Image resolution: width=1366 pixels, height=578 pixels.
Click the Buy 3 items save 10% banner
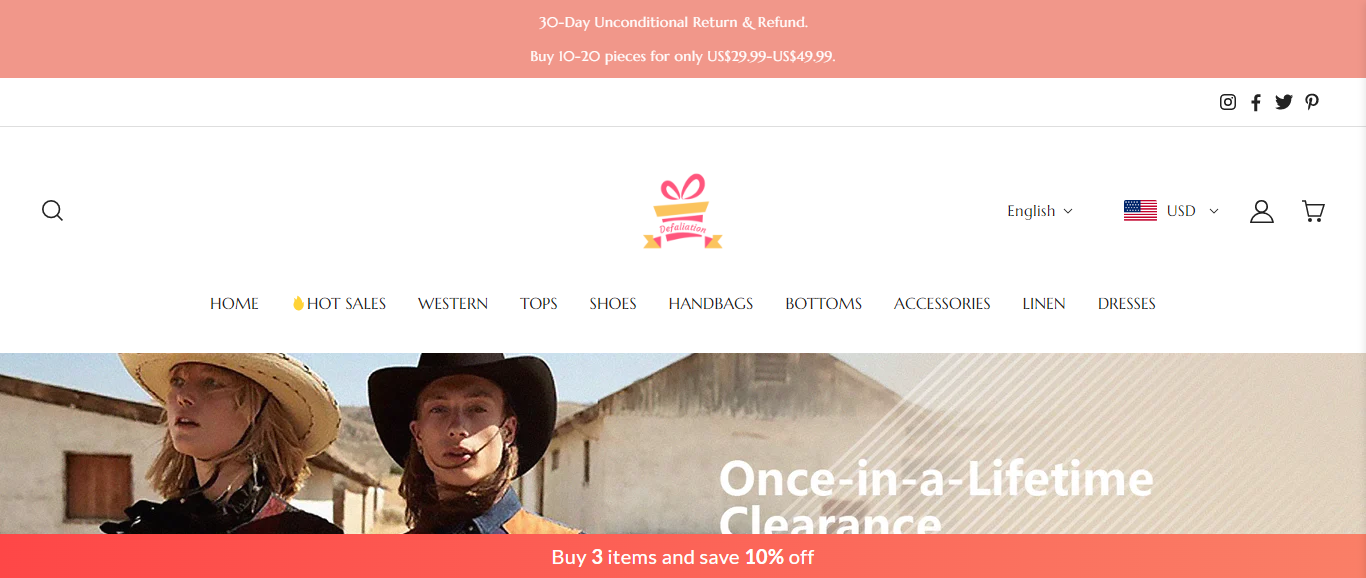click(x=683, y=556)
